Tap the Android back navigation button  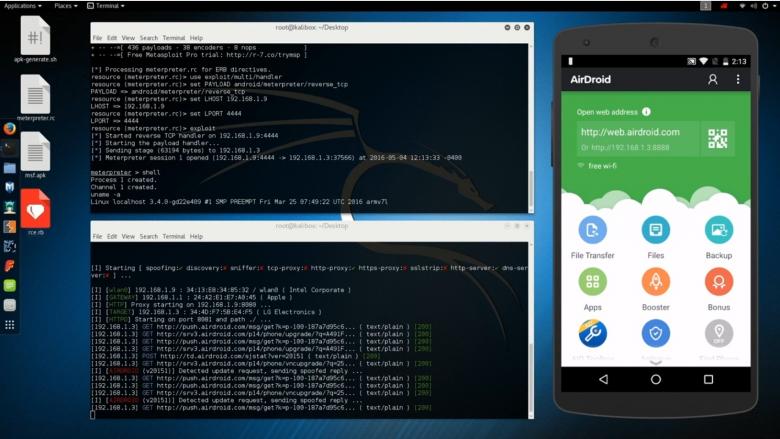[603, 379]
